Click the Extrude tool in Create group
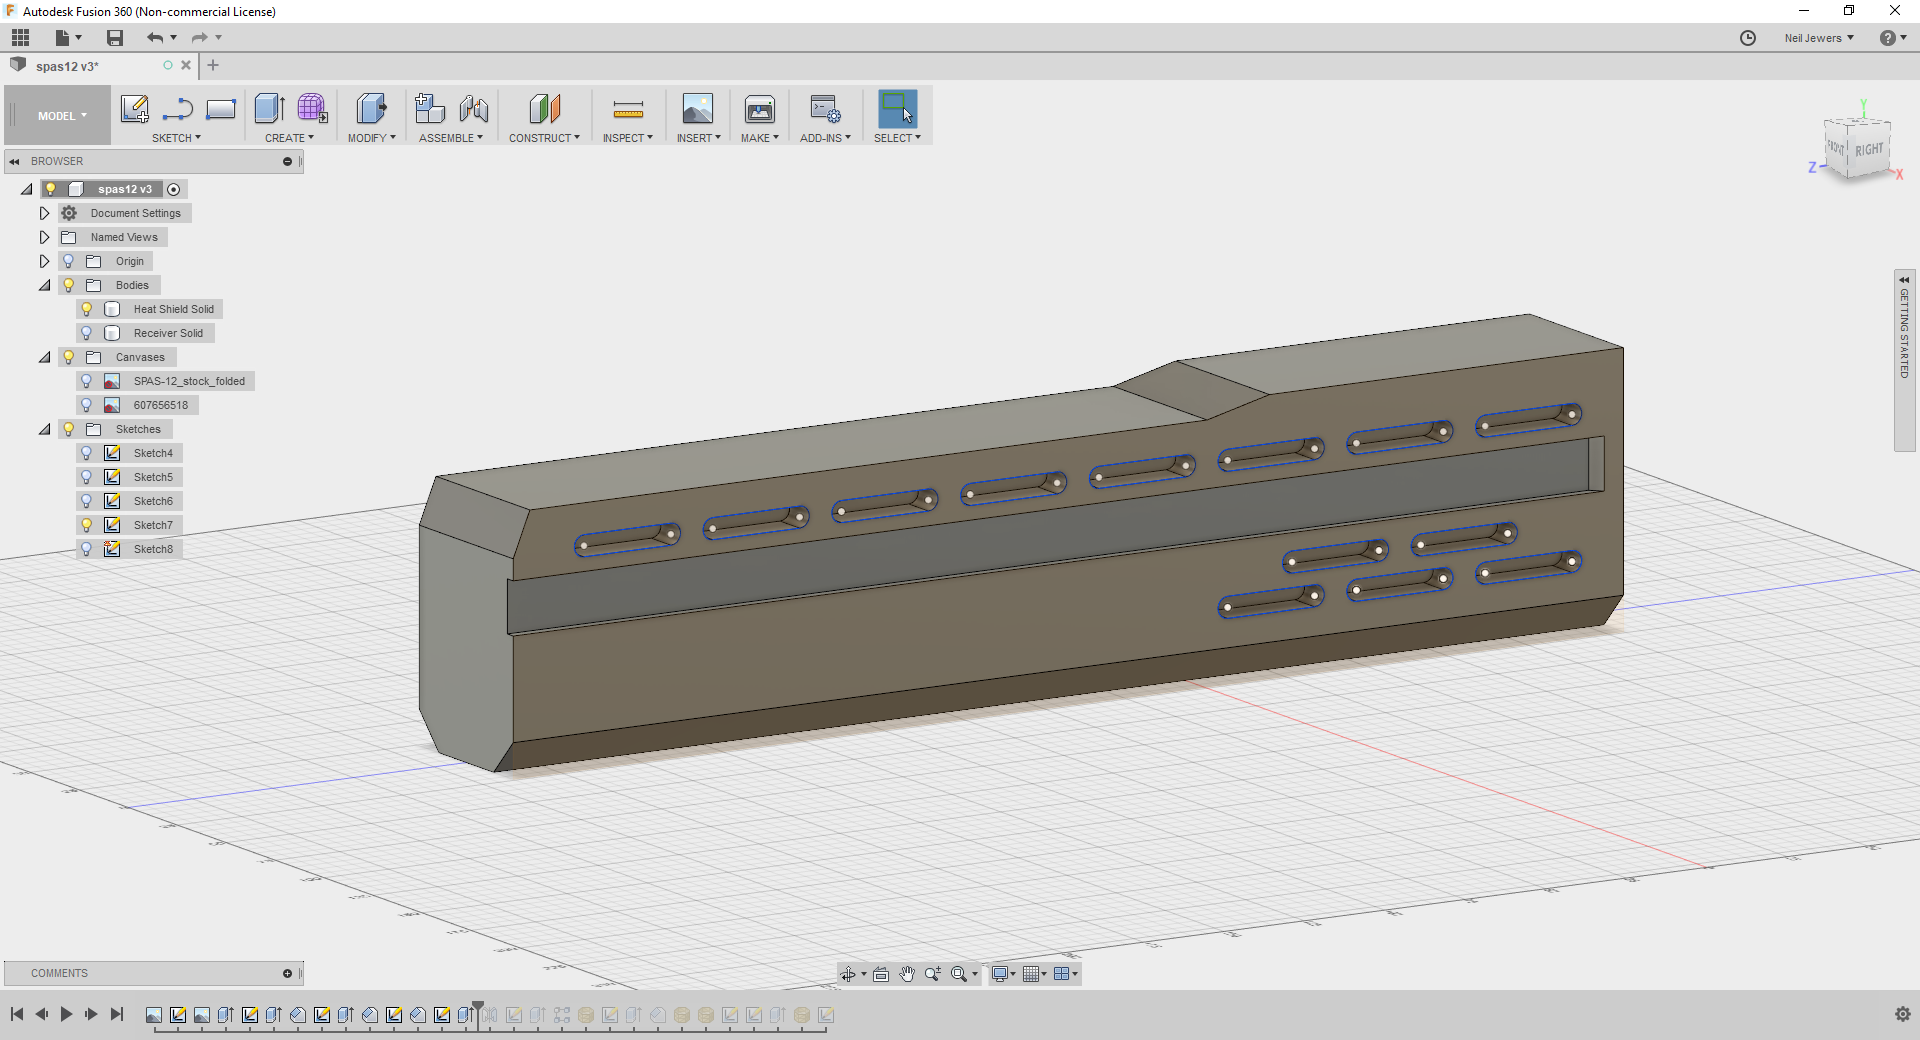Image resolution: width=1920 pixels, height=1040 pixels. click(x=269, y=109)
